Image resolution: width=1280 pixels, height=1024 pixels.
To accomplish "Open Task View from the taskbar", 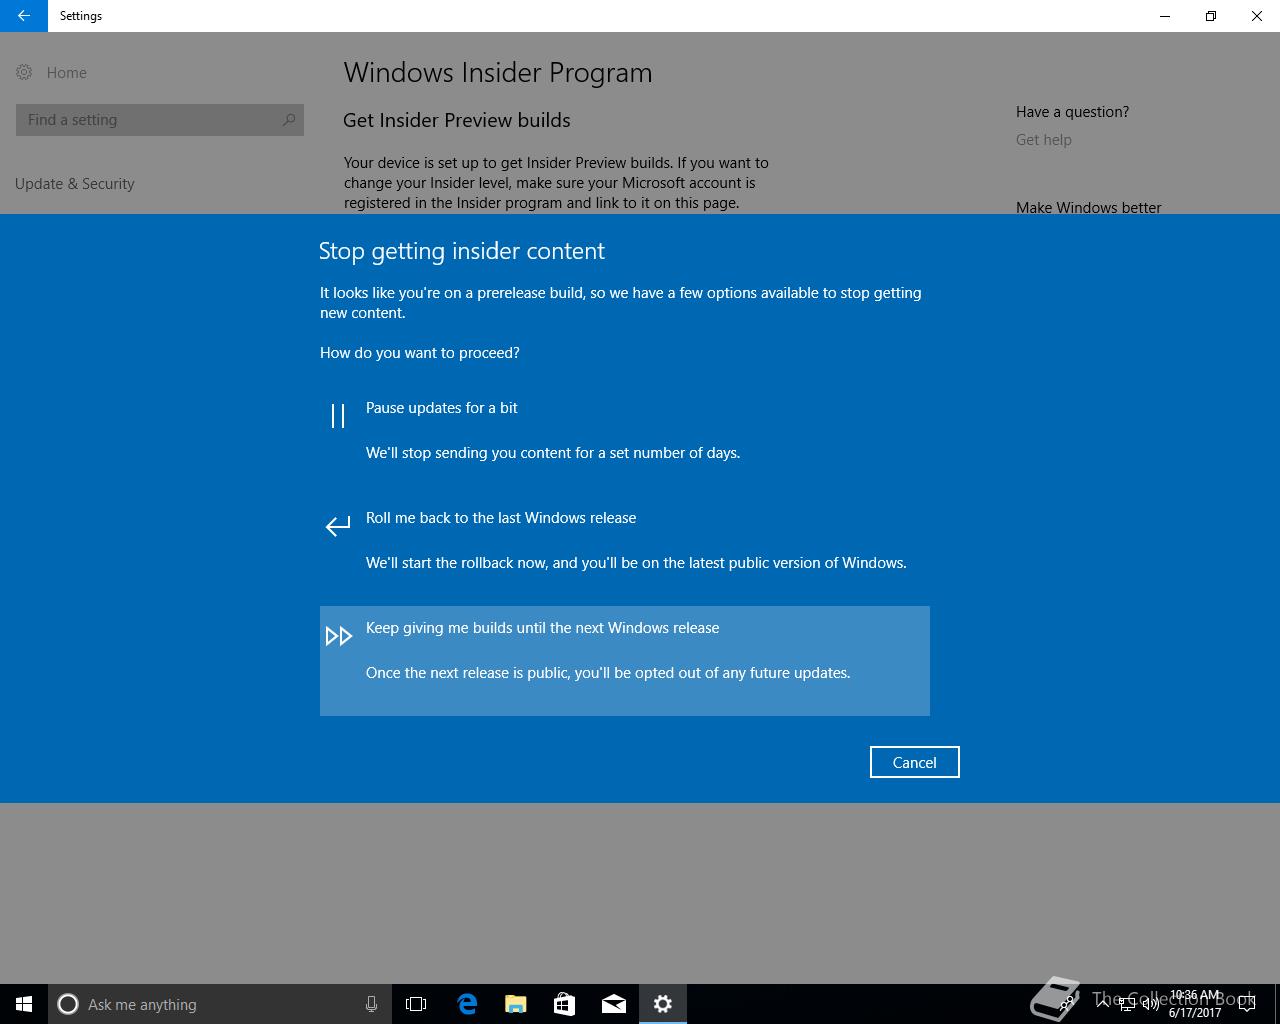I will [x=416, y=1004].
